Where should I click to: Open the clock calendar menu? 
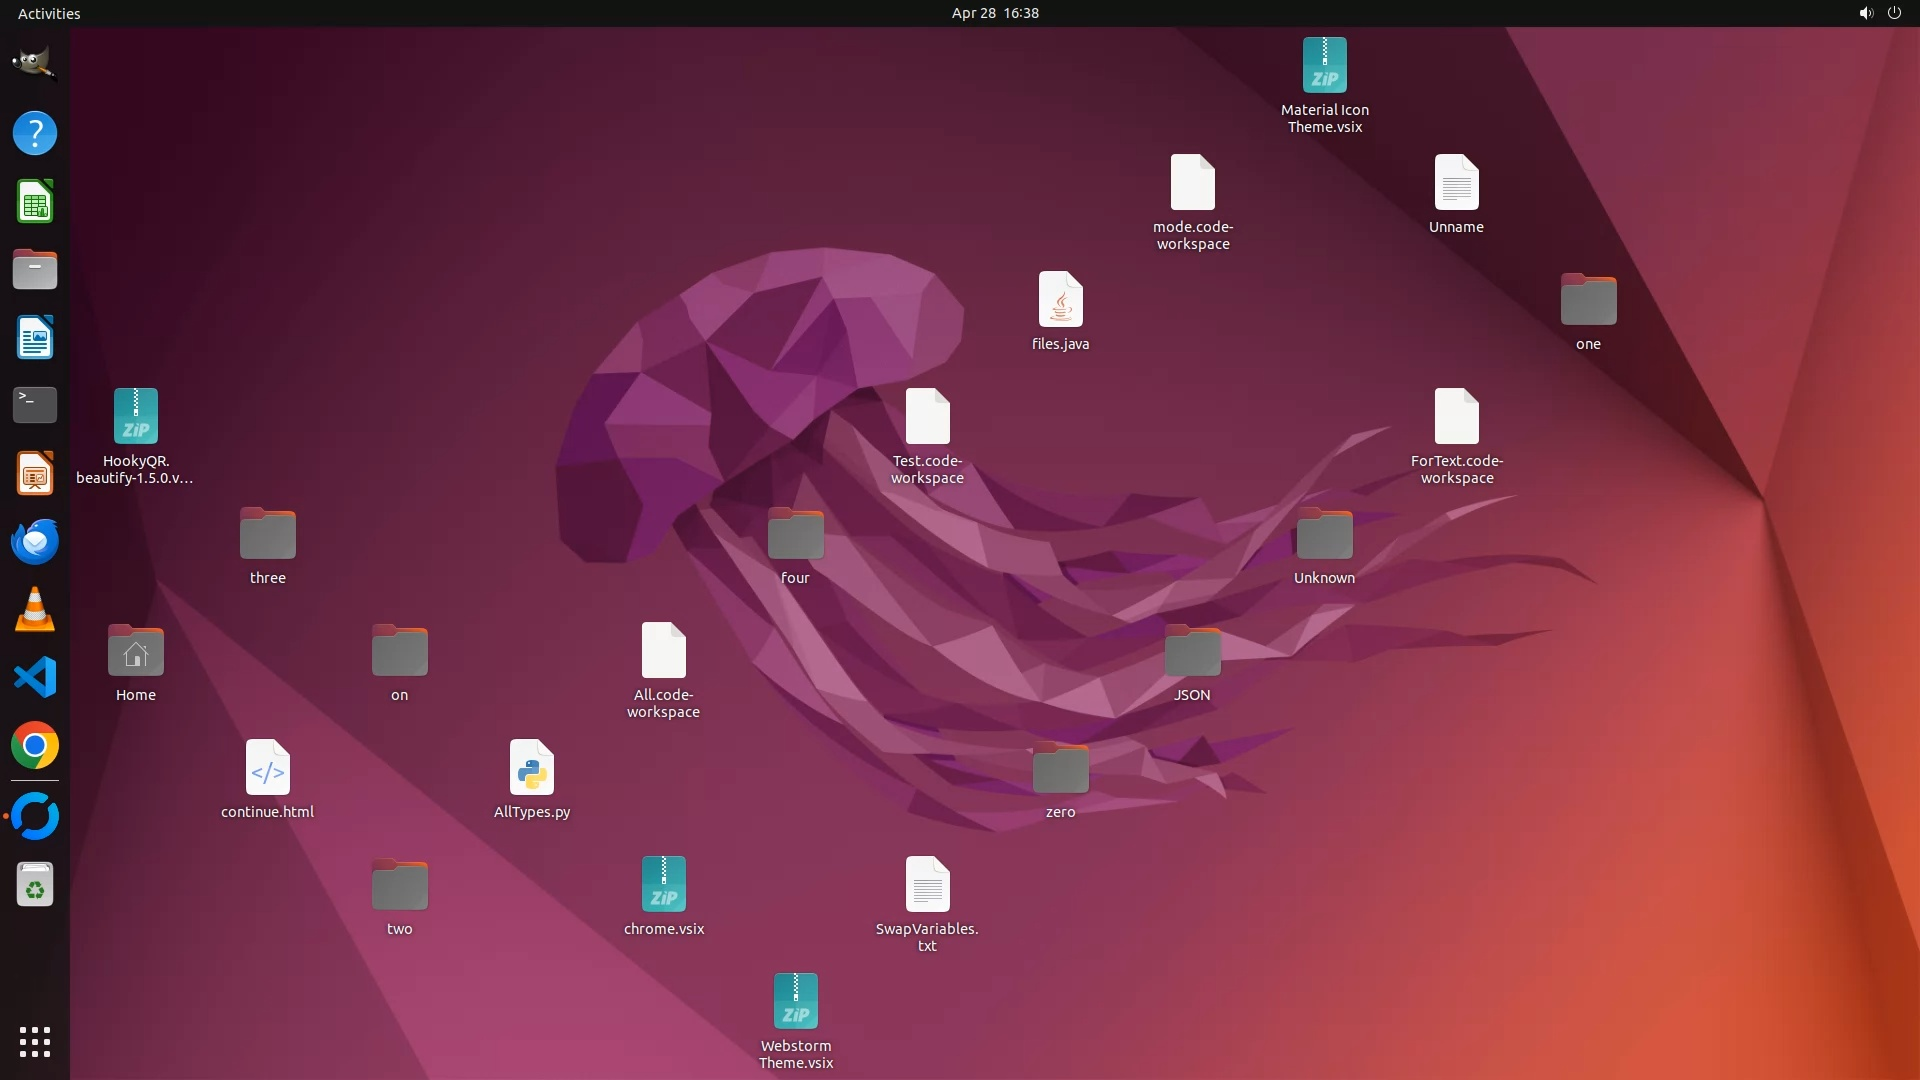coord(994,13)
